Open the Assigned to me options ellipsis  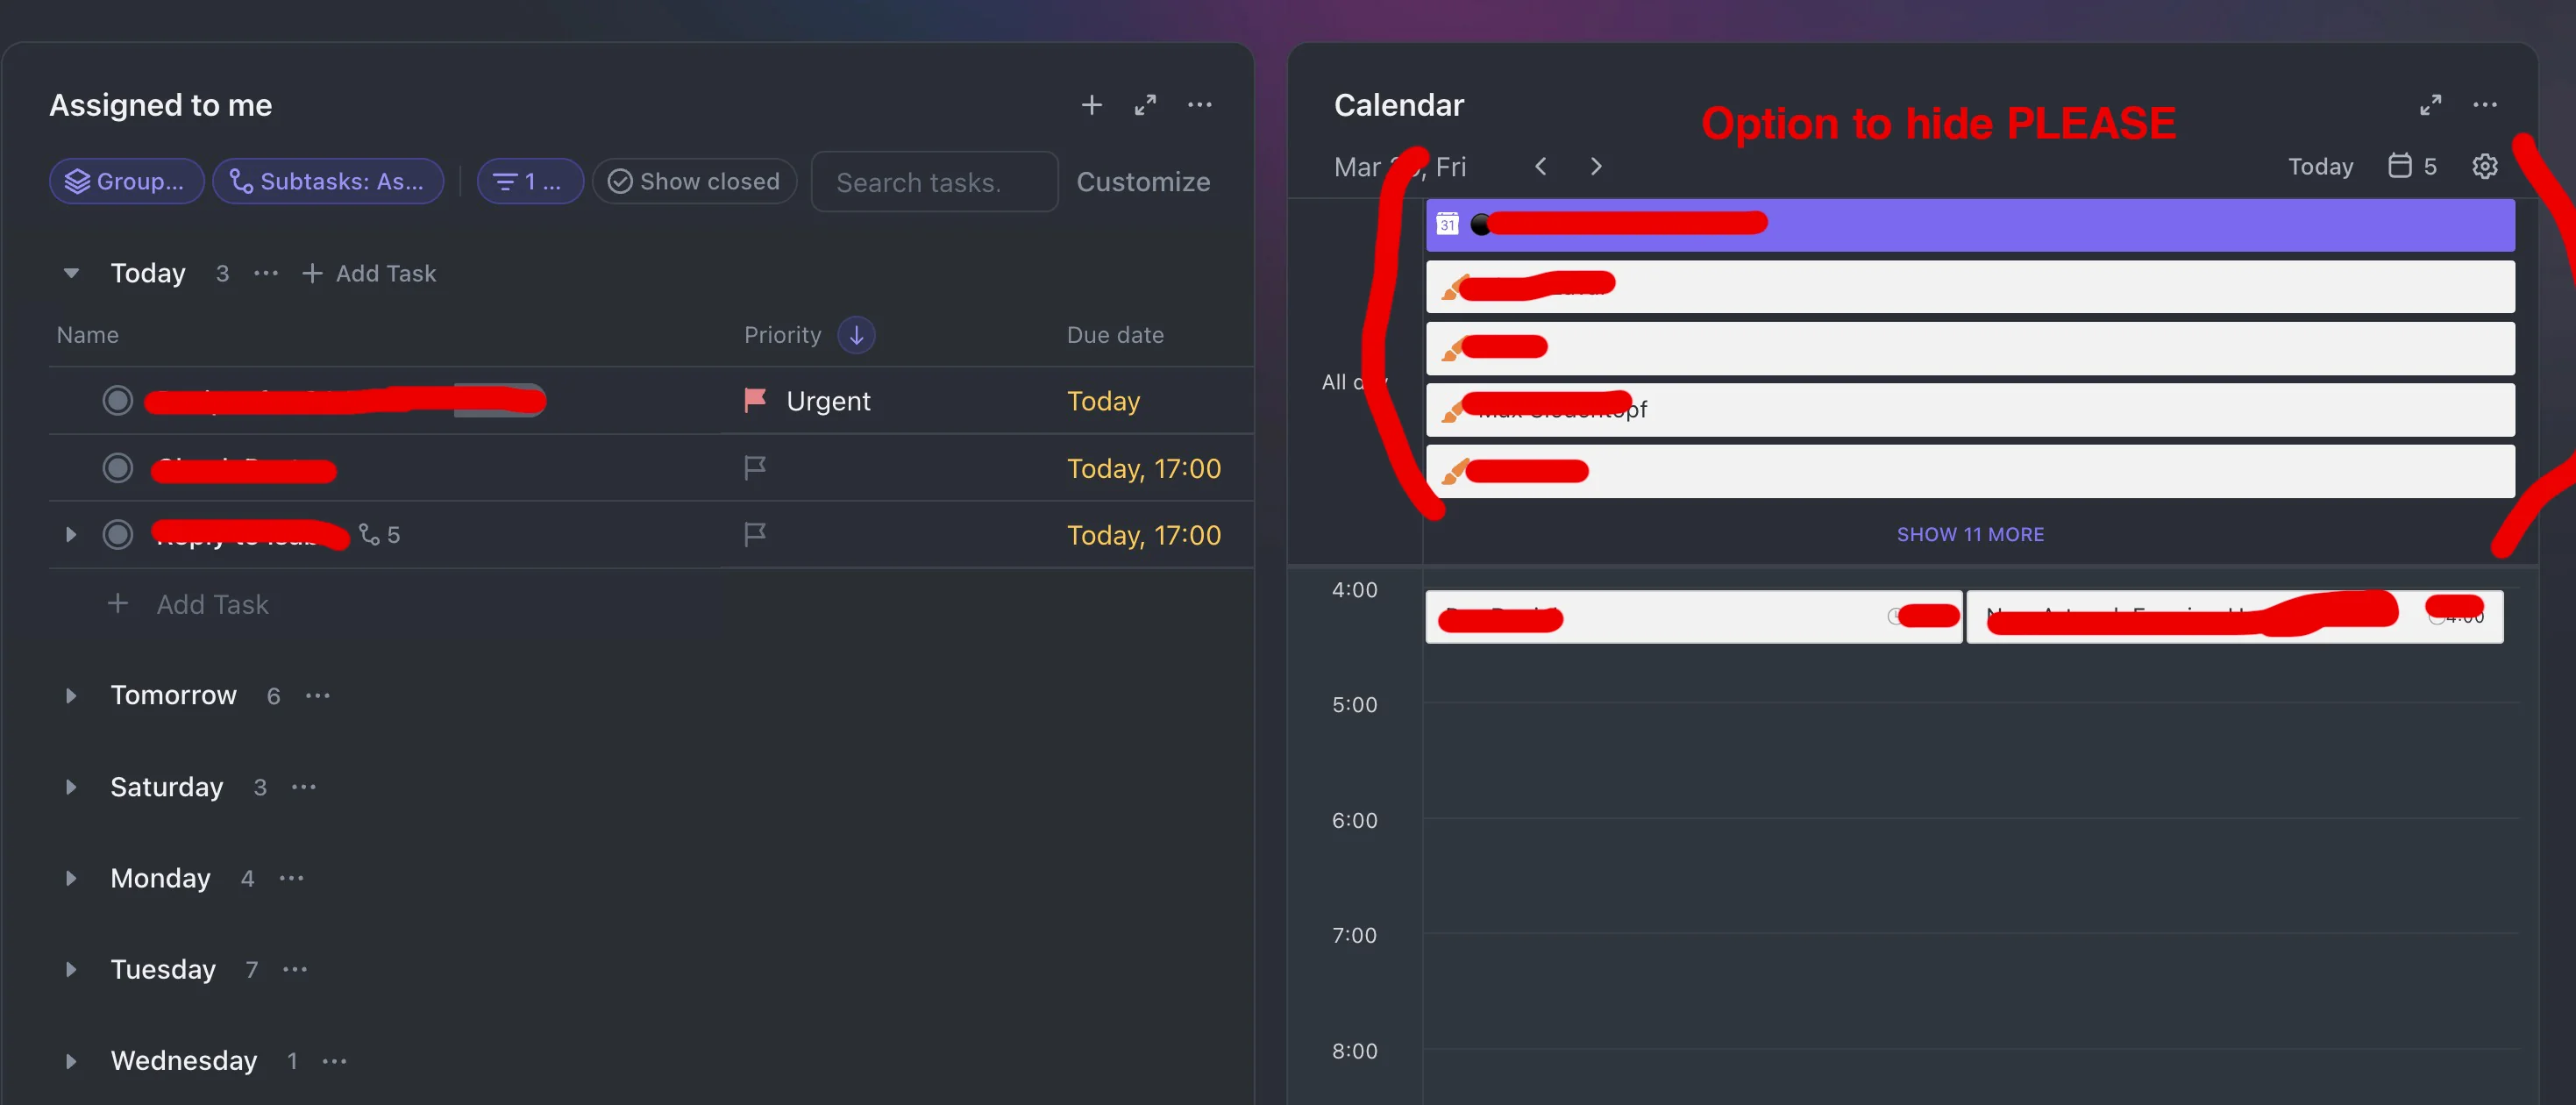[x=1199, y=105]
